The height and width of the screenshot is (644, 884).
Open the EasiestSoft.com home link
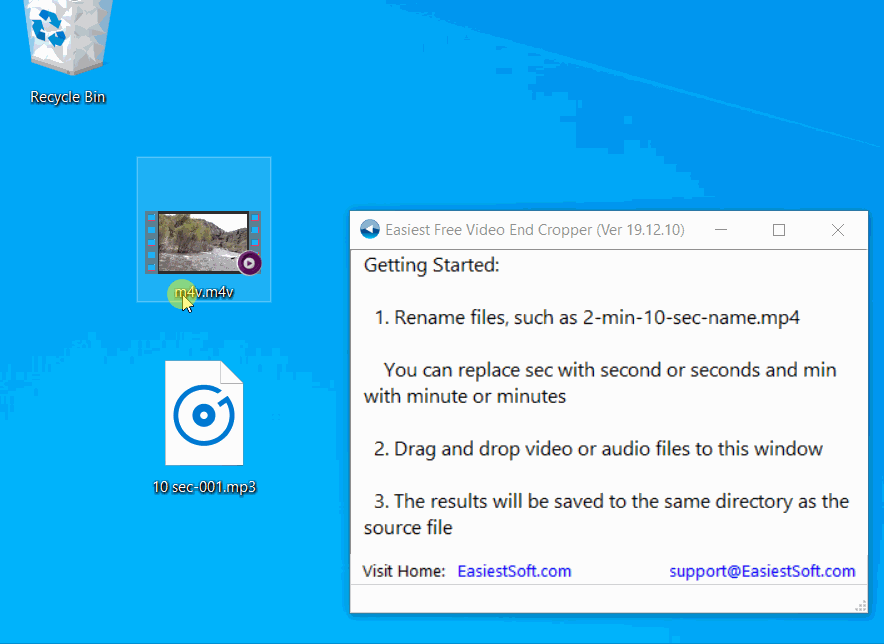[514, 571]
